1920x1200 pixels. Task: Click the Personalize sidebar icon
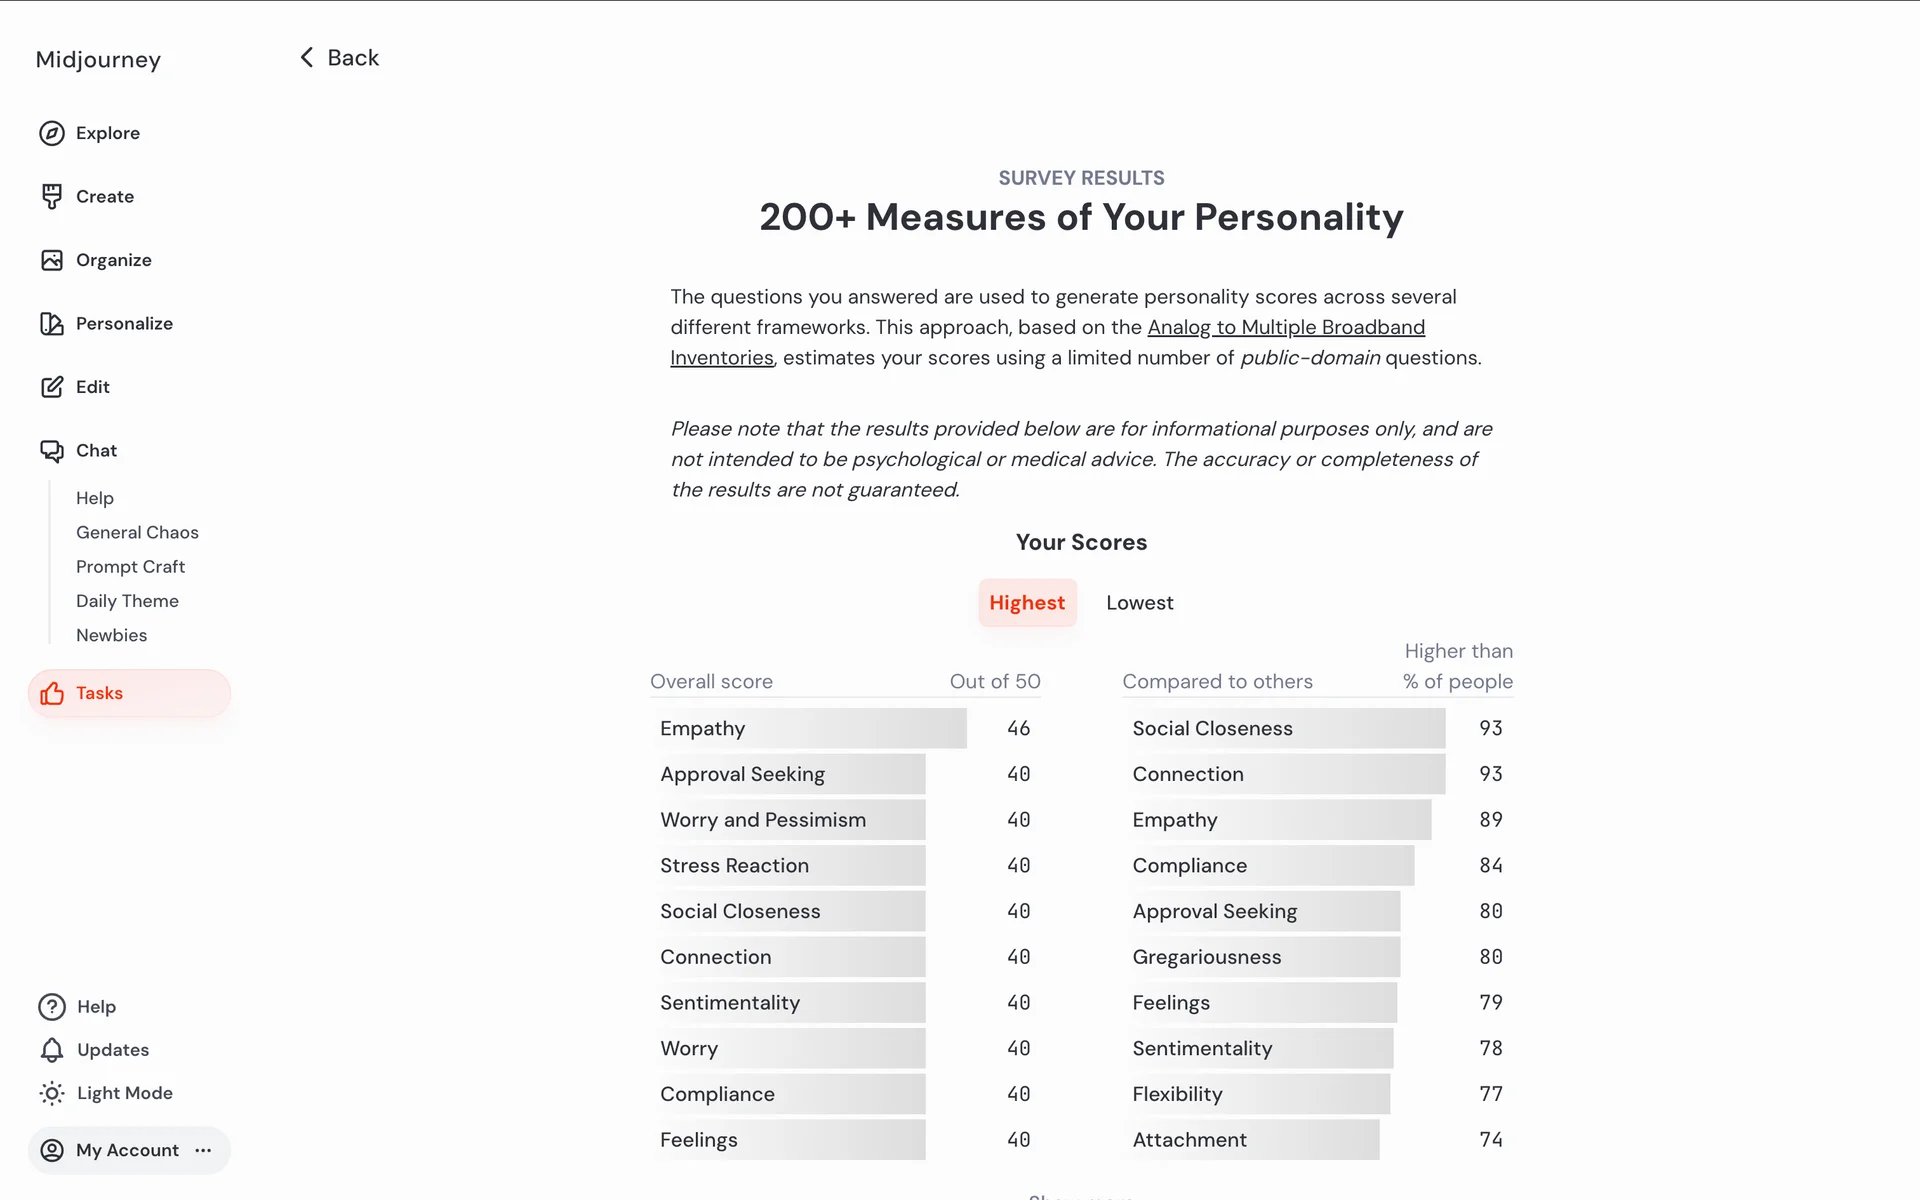tap(52, 324)
